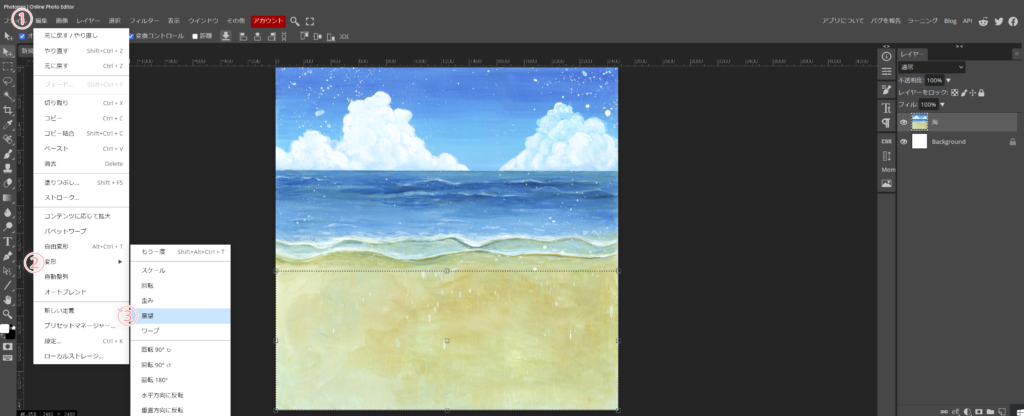This screenshot has height=416, width=1024.
Task: Expand the 不透明度 opacity dropdown arrow
Action: pos(948,80)
